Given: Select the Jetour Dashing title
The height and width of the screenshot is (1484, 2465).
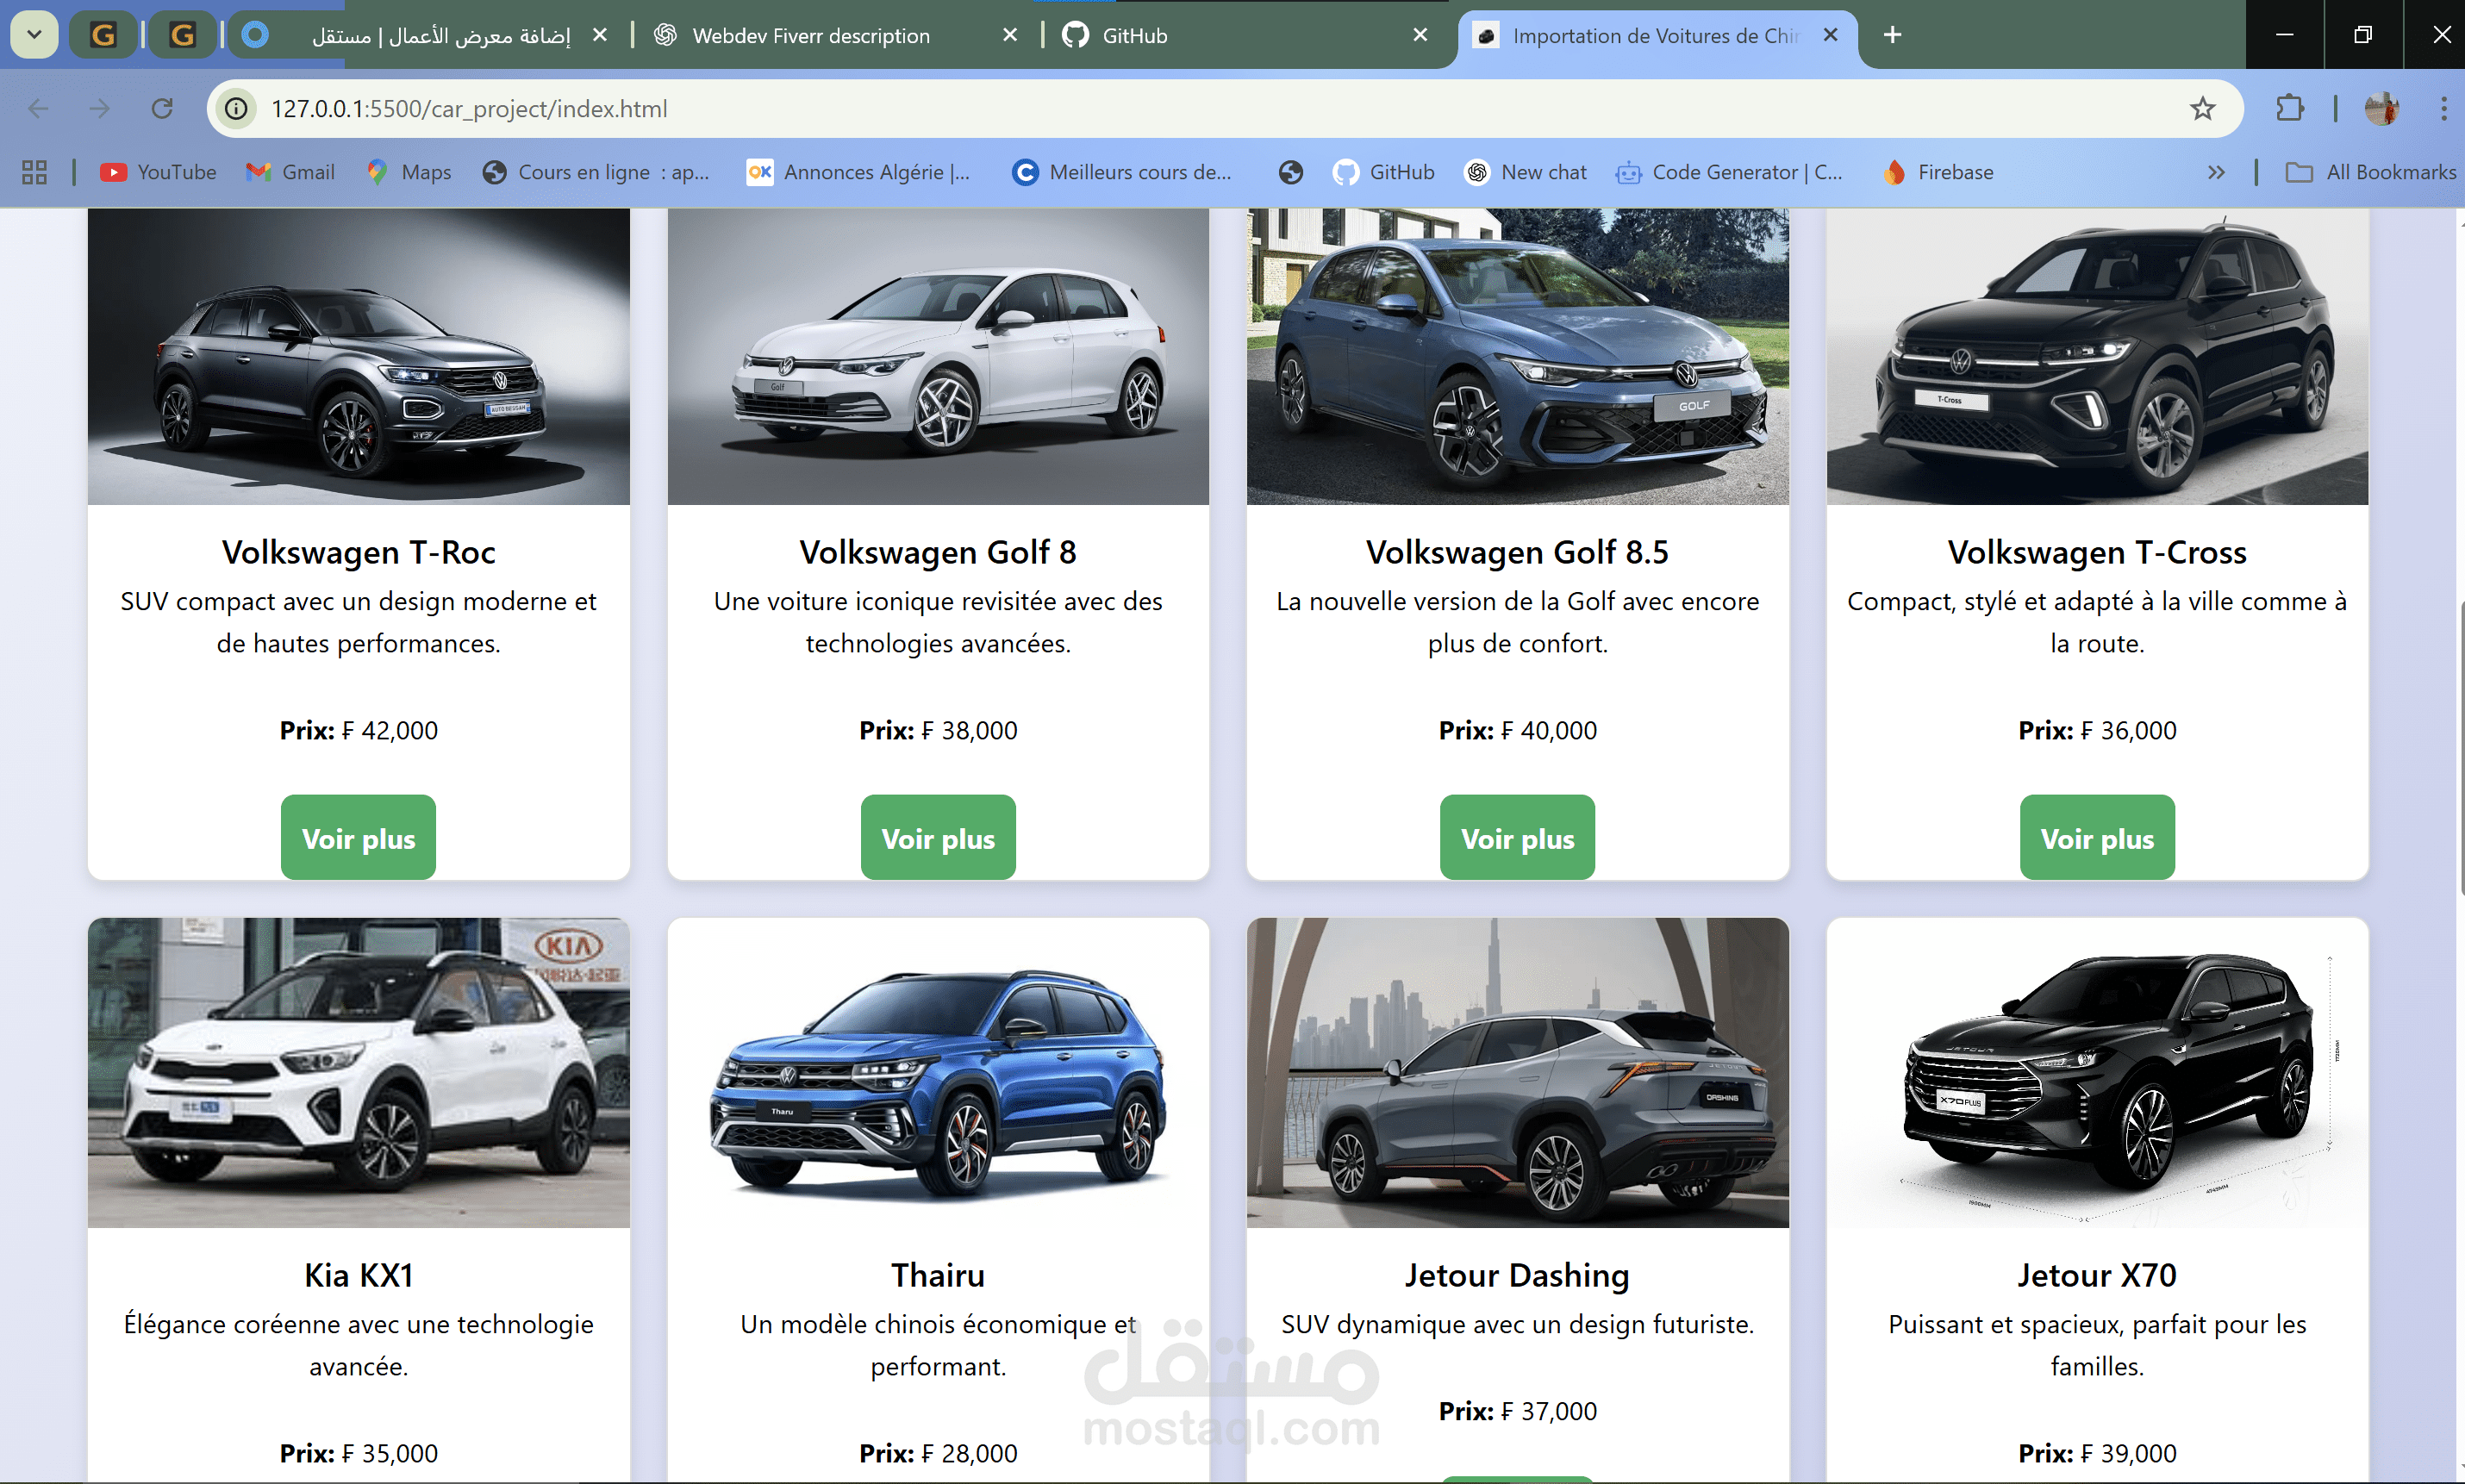Looking at the screenshot, I should [1517, 1275].
